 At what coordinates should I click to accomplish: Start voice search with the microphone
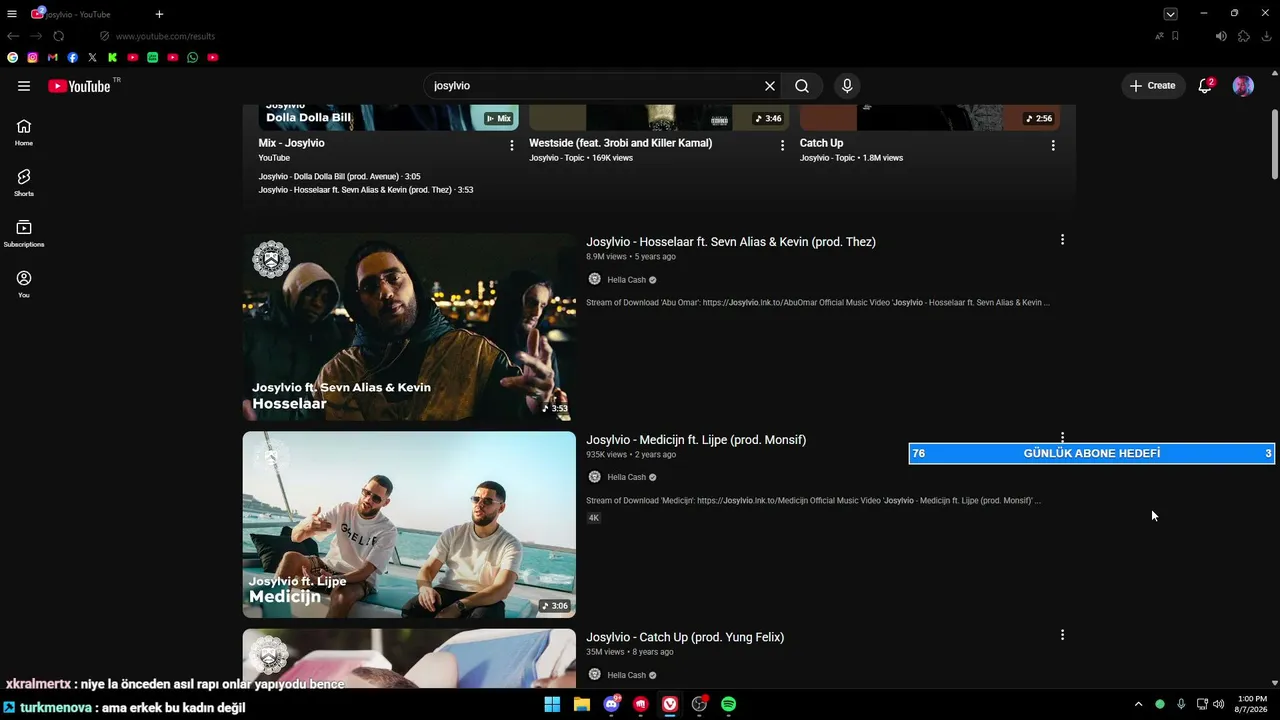pos(847,86)
